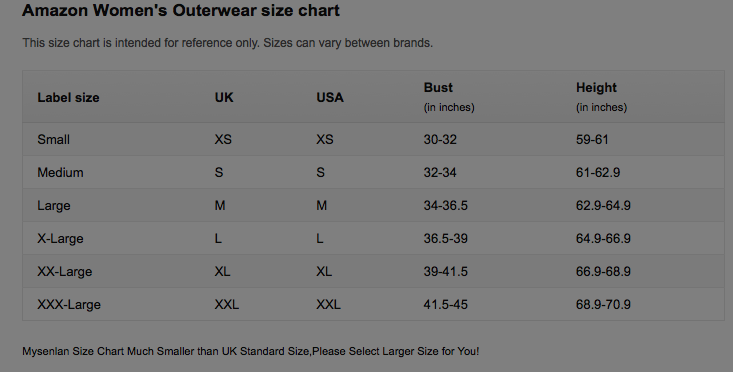The image size is (733, 372).
Task: Select the Large label size row
Action: pyautogui.click(x=373, y=206)
